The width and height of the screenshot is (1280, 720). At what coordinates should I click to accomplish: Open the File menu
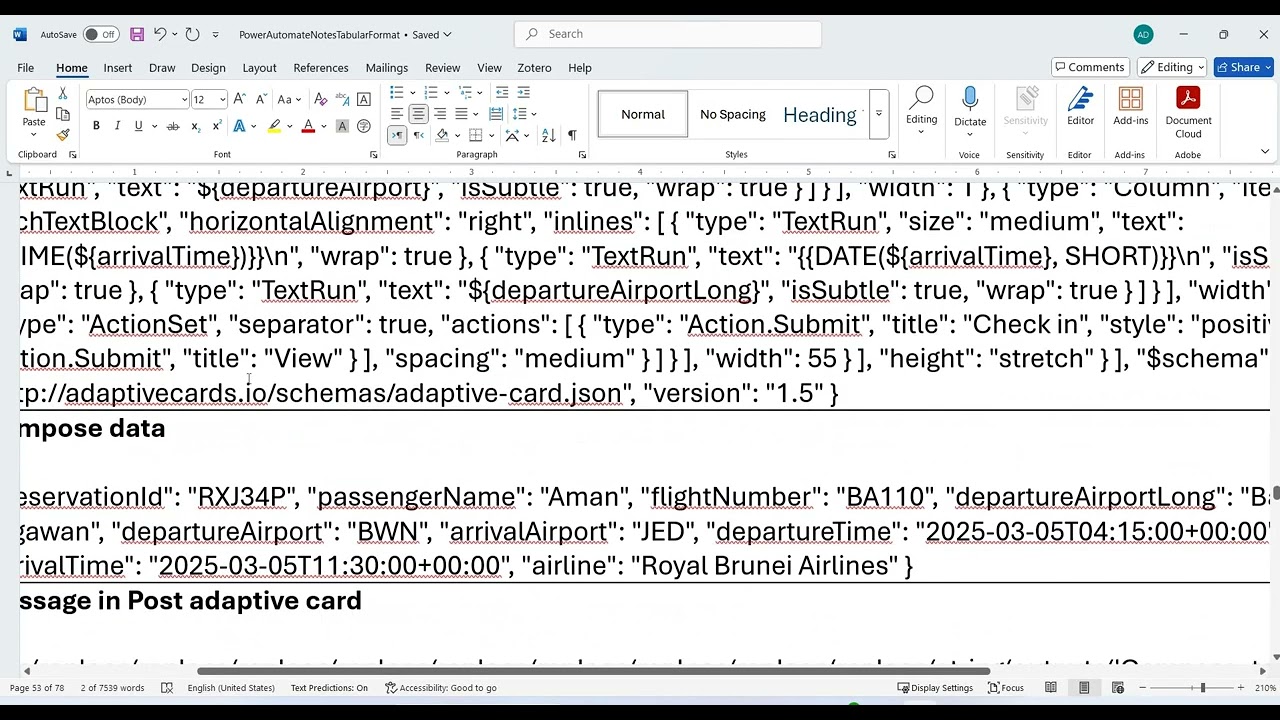click(25, 67)
